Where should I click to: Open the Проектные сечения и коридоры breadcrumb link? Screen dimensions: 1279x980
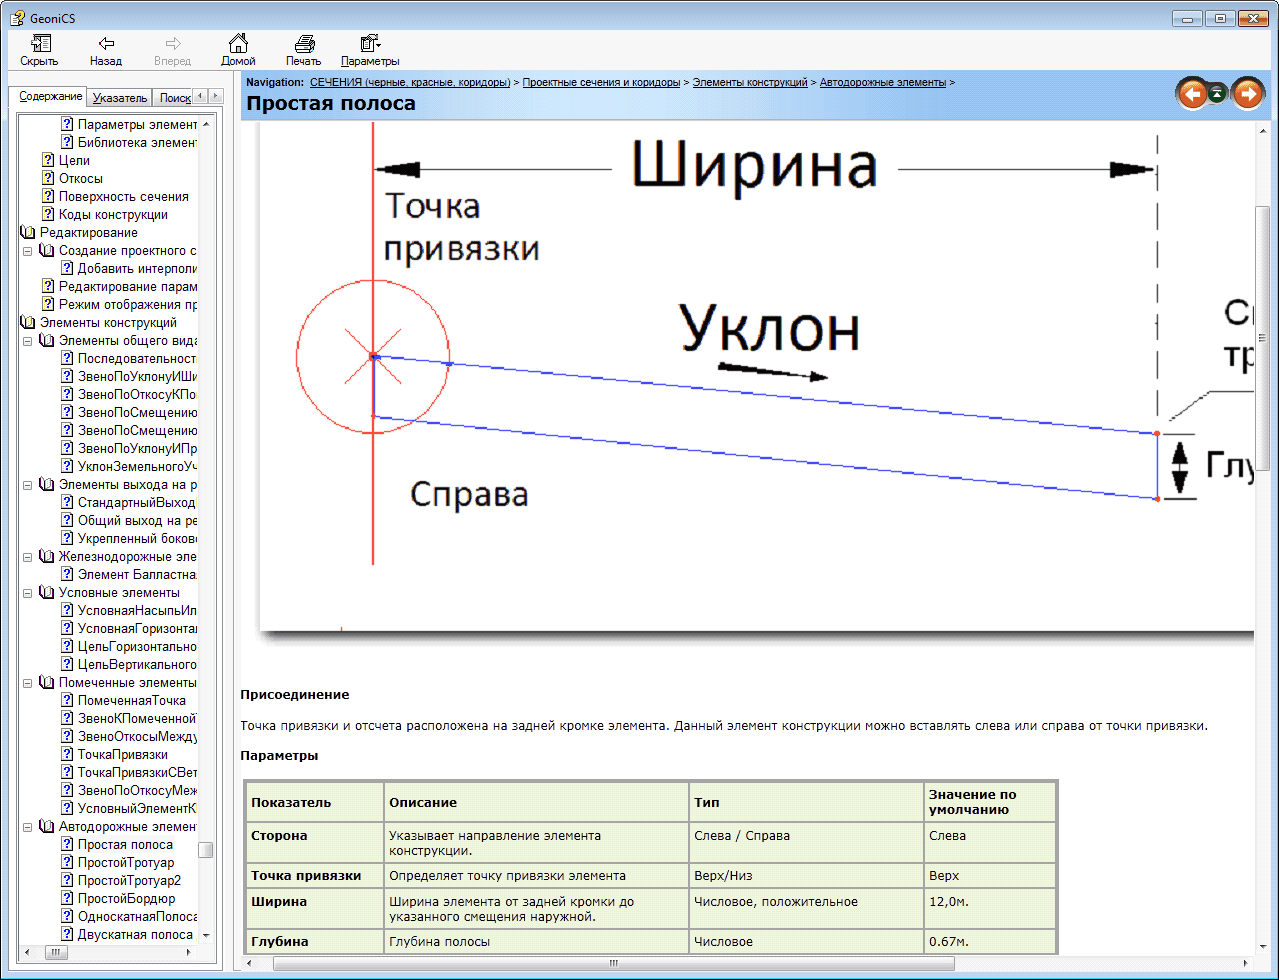(x=601, y=82)
